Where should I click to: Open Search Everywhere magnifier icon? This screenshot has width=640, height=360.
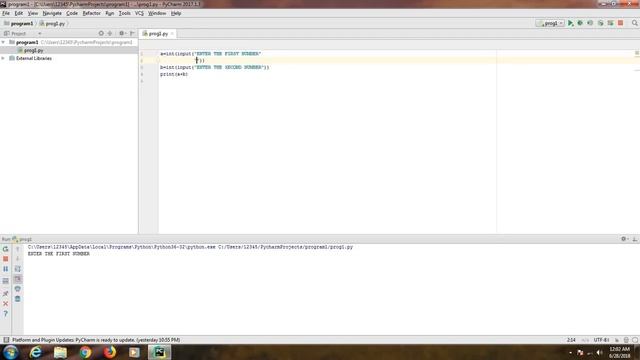pos(635,23)
